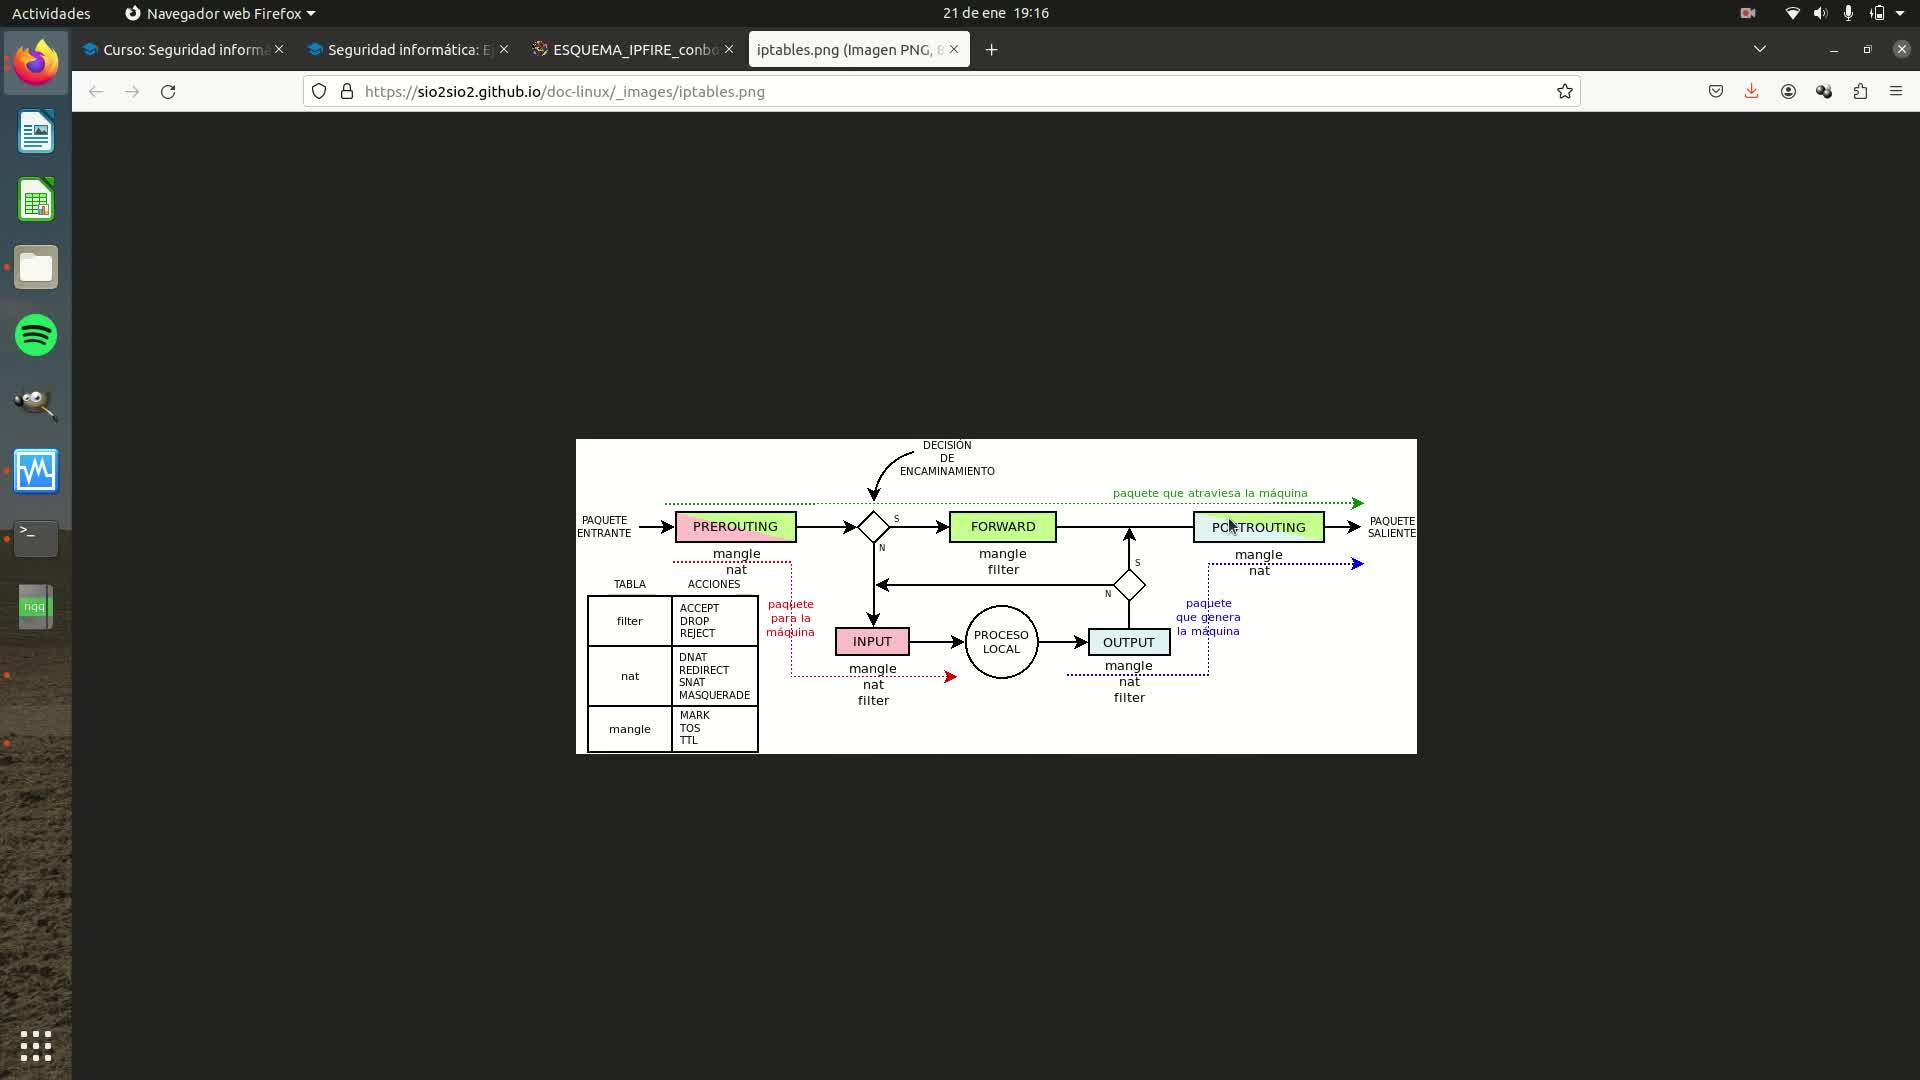Open the extensions puzzle icon
1920x1080 pixels.
[1860, 91]
